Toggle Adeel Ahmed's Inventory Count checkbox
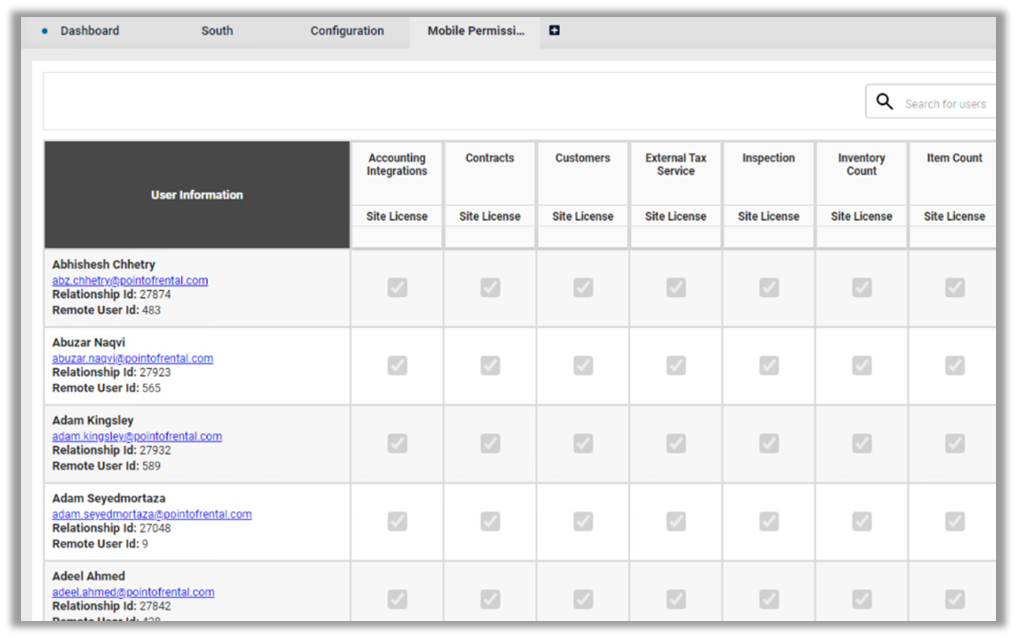 (x=862, y=599)
